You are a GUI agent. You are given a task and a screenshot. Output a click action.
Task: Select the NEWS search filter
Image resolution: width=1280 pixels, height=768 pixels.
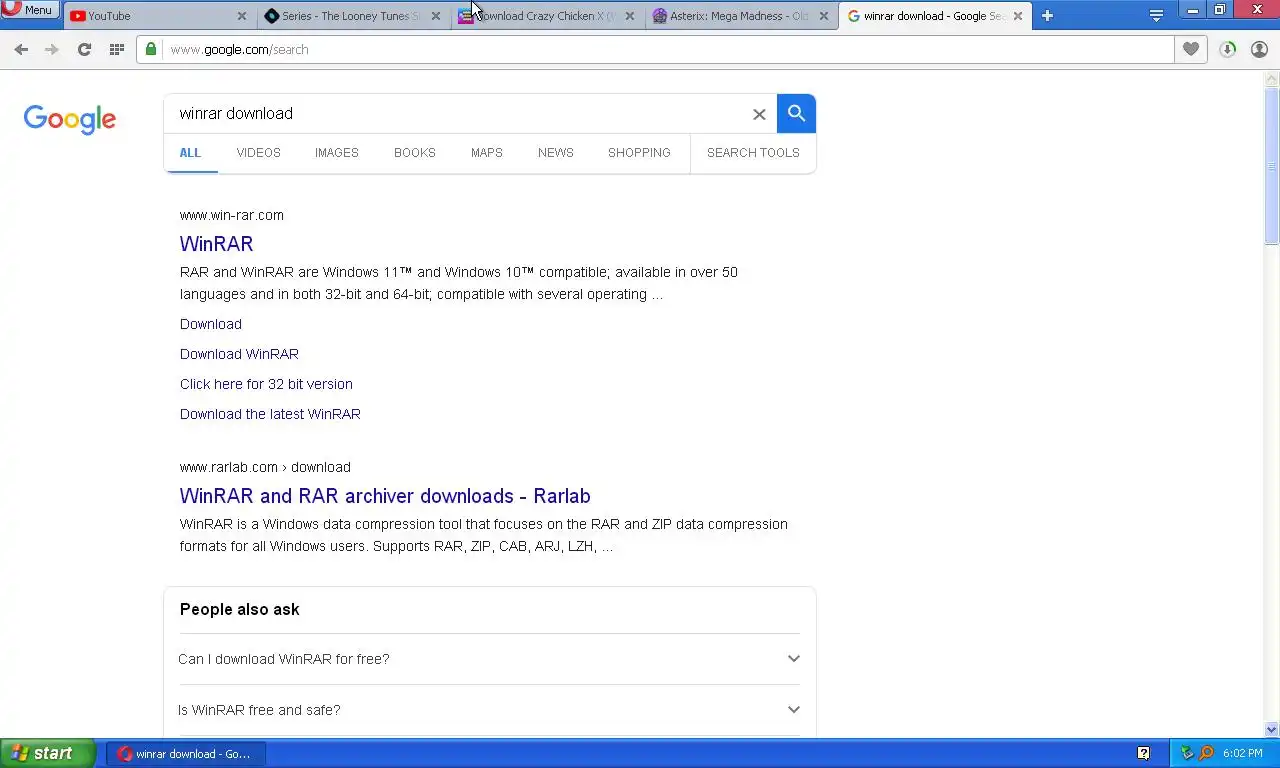(556, 153)
